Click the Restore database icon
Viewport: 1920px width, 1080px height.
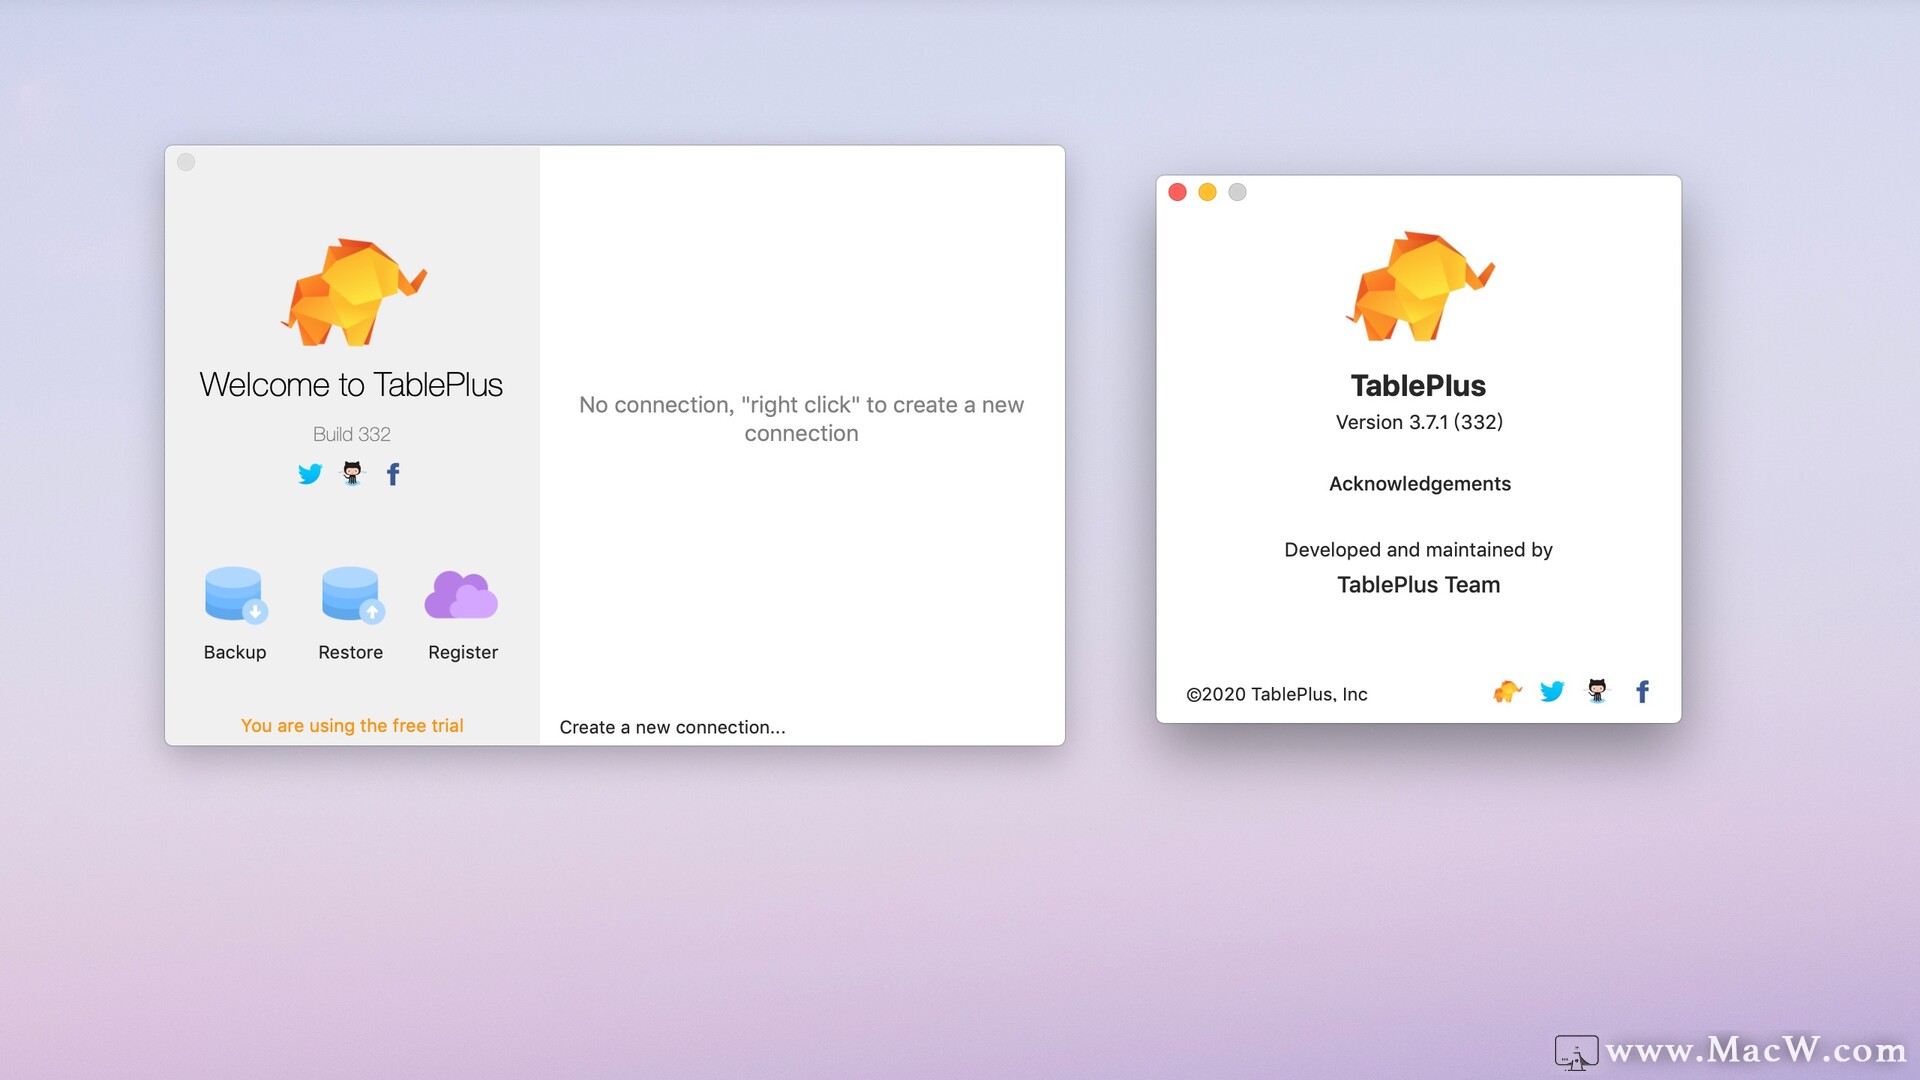[352, 595]
